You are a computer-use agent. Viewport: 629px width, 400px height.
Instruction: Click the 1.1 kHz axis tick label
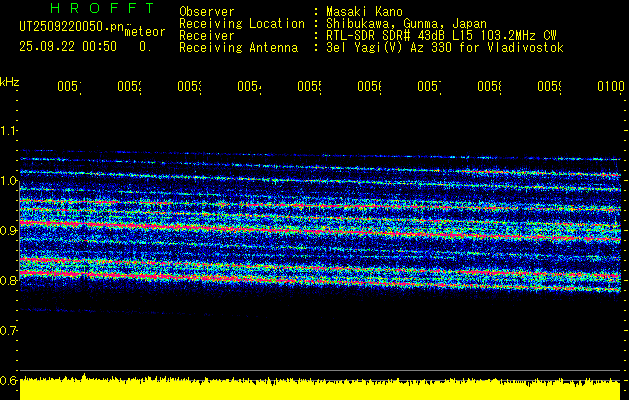click(8, 130)
